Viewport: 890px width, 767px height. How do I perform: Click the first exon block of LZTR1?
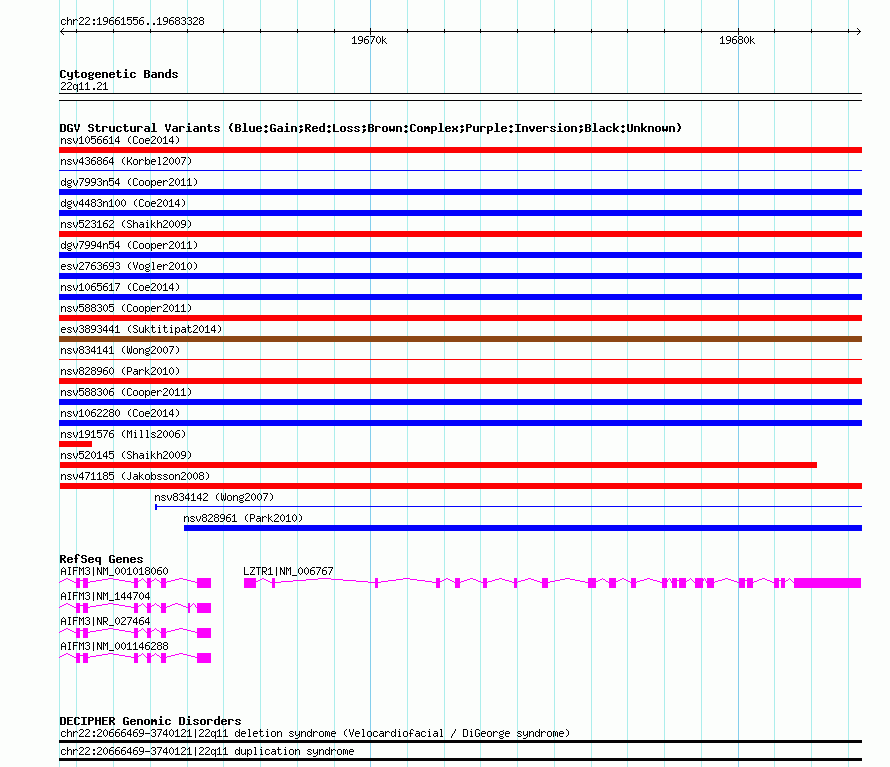point(250,583)
